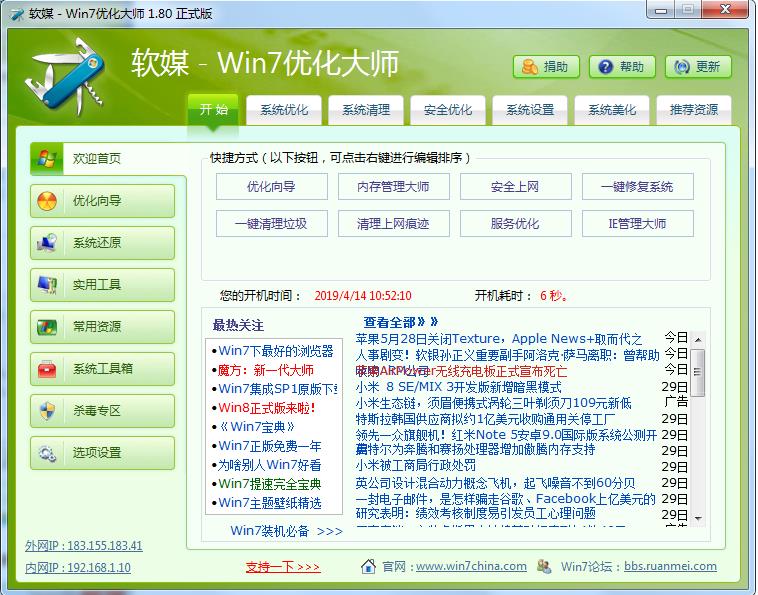Click the news list scrollbar thumb

(x=698, y=373)
